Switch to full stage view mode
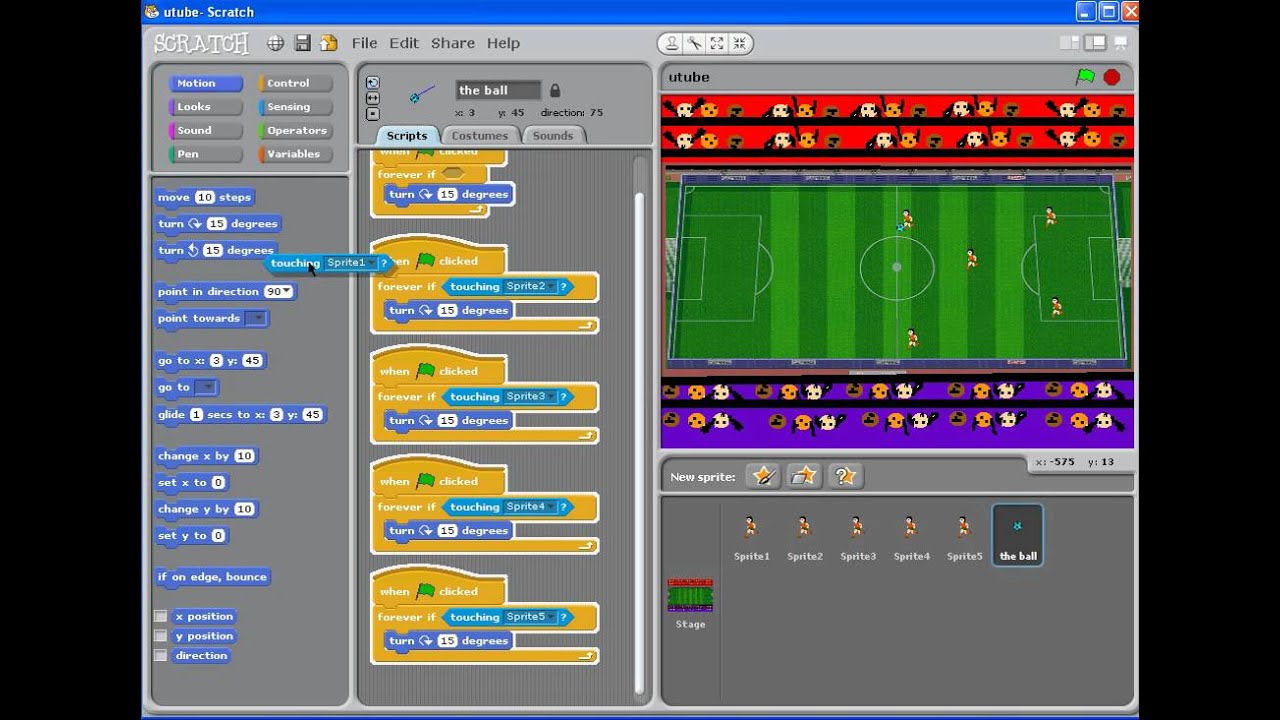The width and height of the screenshot is (1280, 720). tap(1095, 43)
